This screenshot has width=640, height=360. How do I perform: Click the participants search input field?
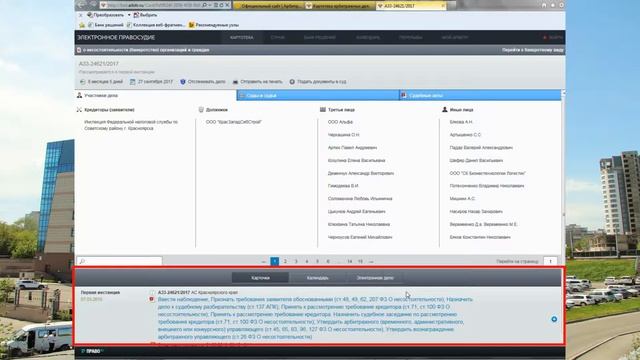point(120,261)
